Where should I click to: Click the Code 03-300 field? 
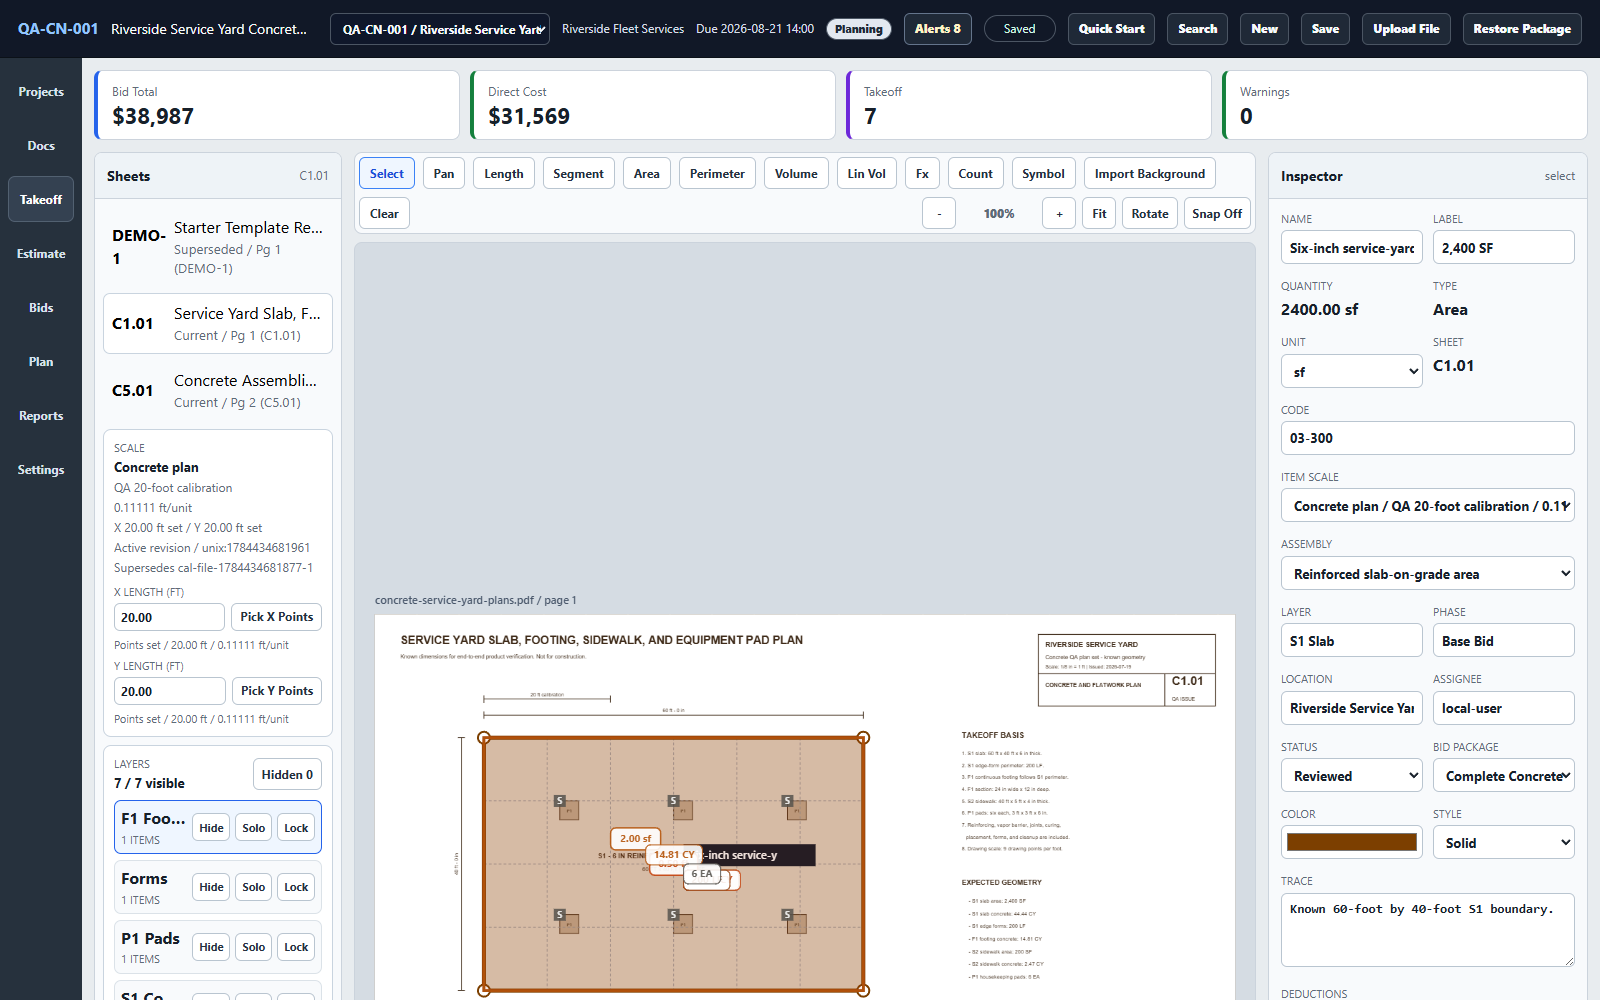tap(1427, 438)
